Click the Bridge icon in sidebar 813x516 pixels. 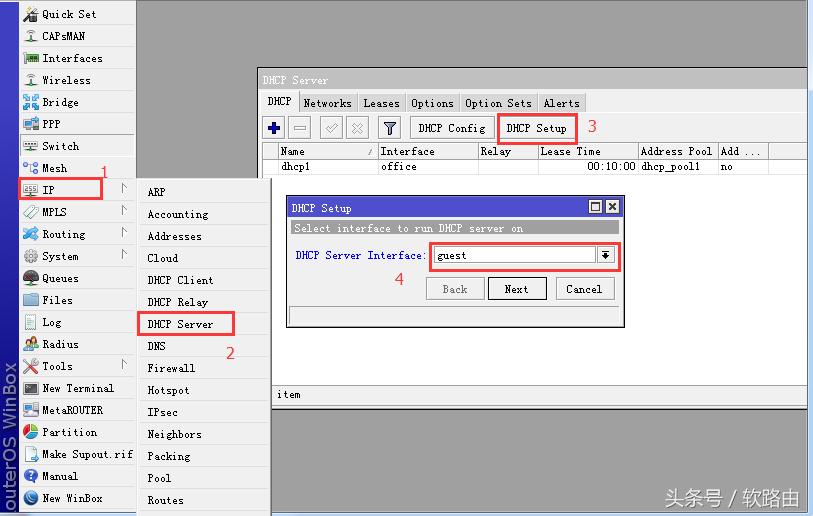(x=31, y=102)
